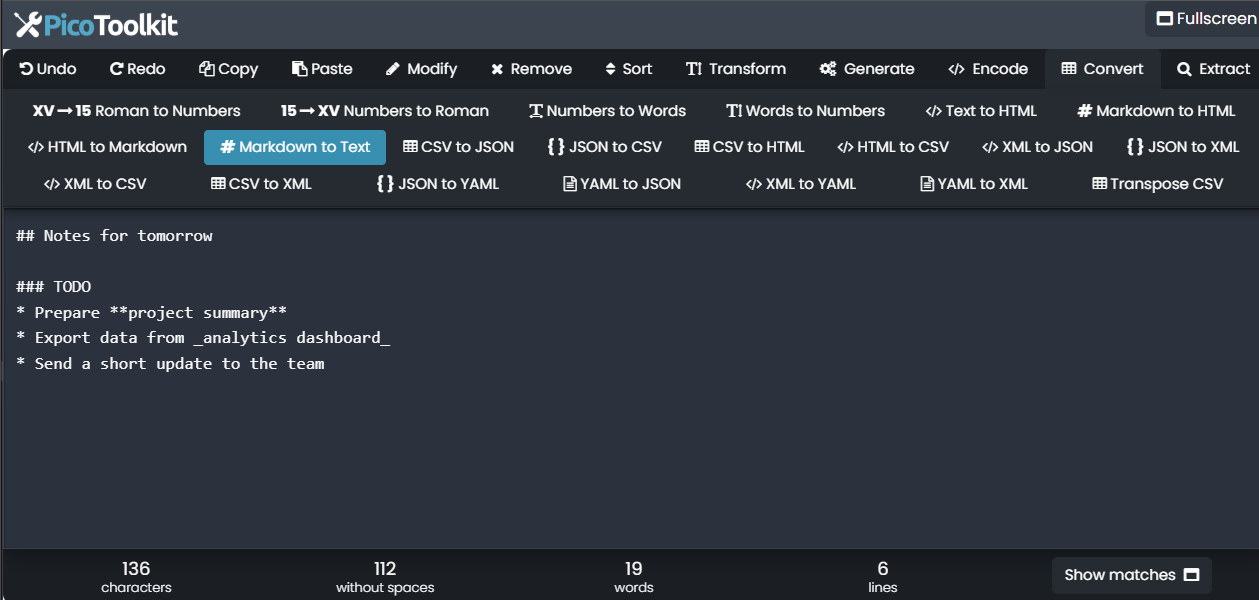Image resolution: width=1259 pixels, height=600 pixels.
Task: Click the Paste icon in toolbar
Action: pos(299,69)
